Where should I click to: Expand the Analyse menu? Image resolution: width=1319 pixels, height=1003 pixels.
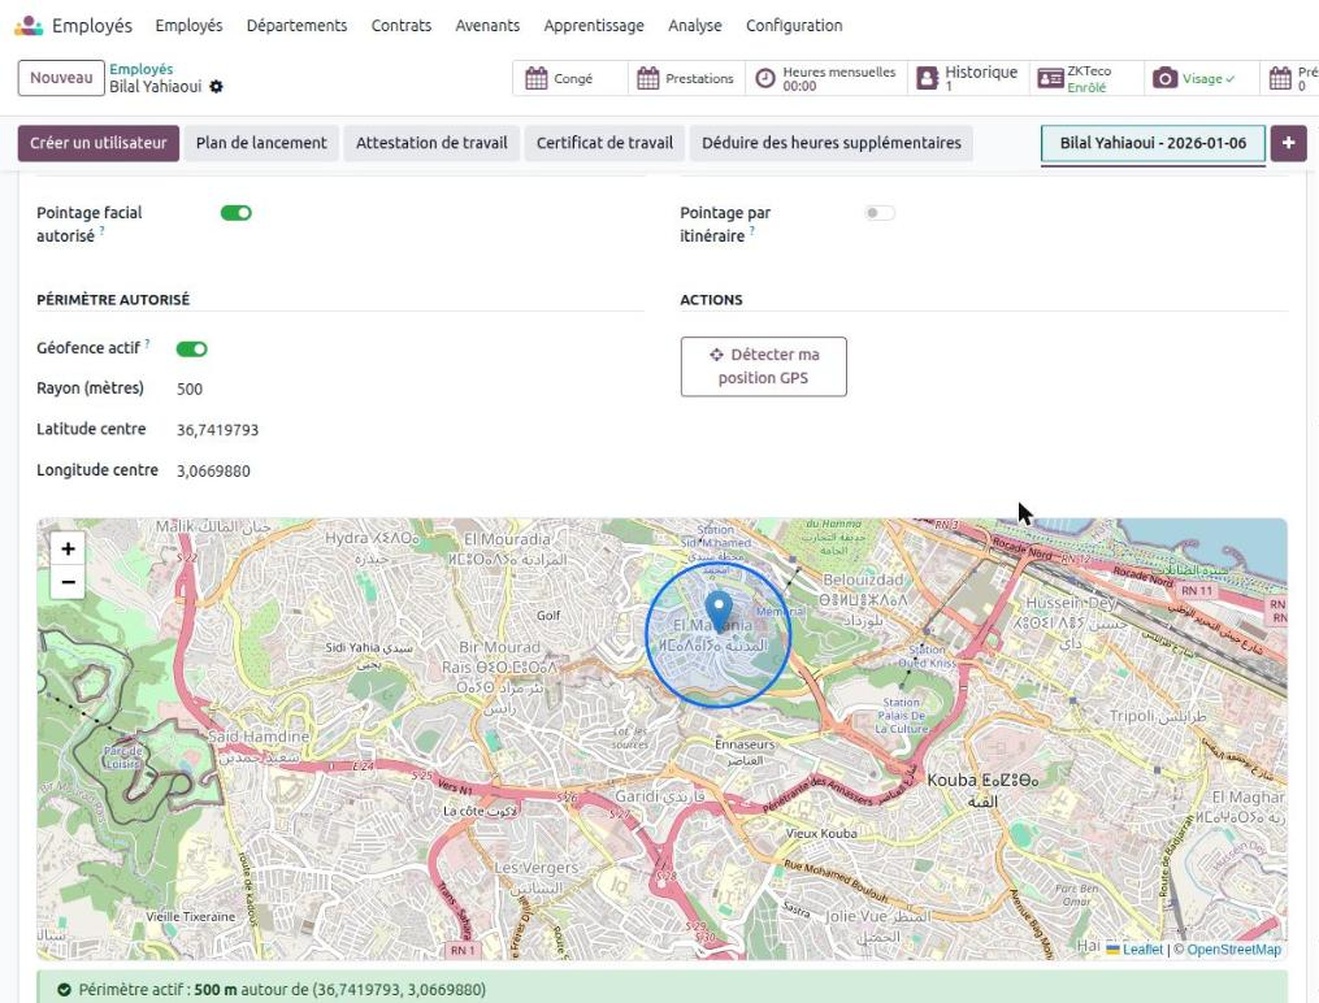[695, 25]
